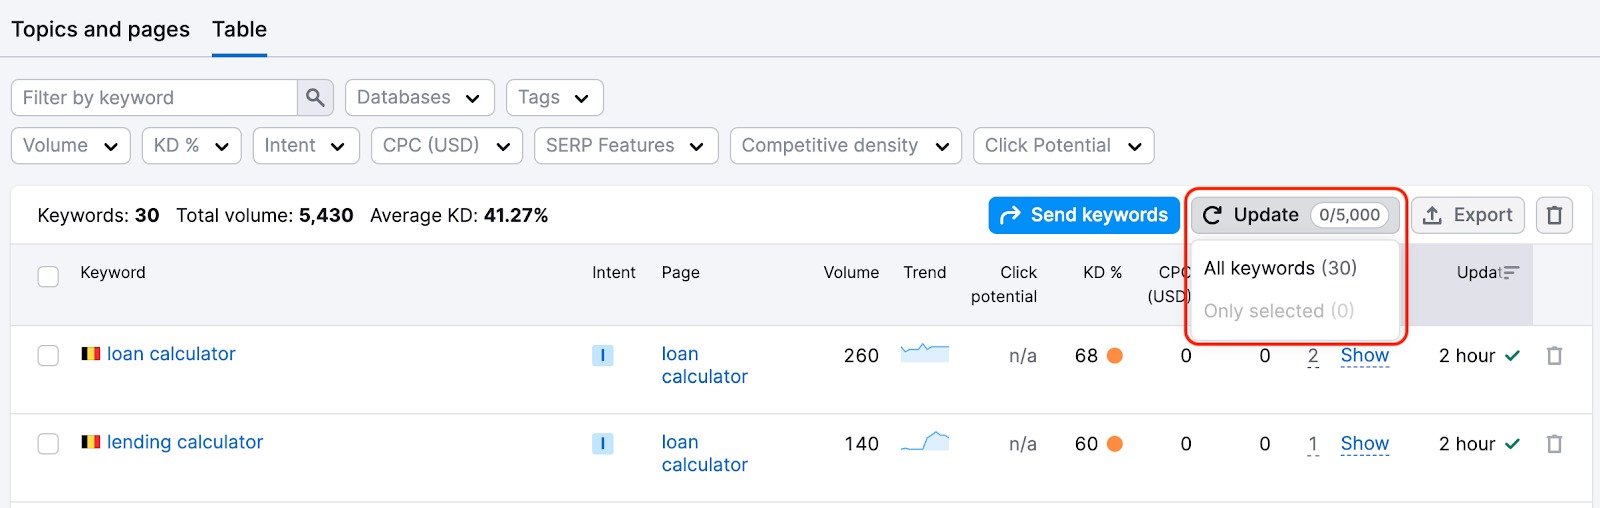Click the Send keywords button
The height and width of the screenshot is (508, 1600).
(1084, 215)
